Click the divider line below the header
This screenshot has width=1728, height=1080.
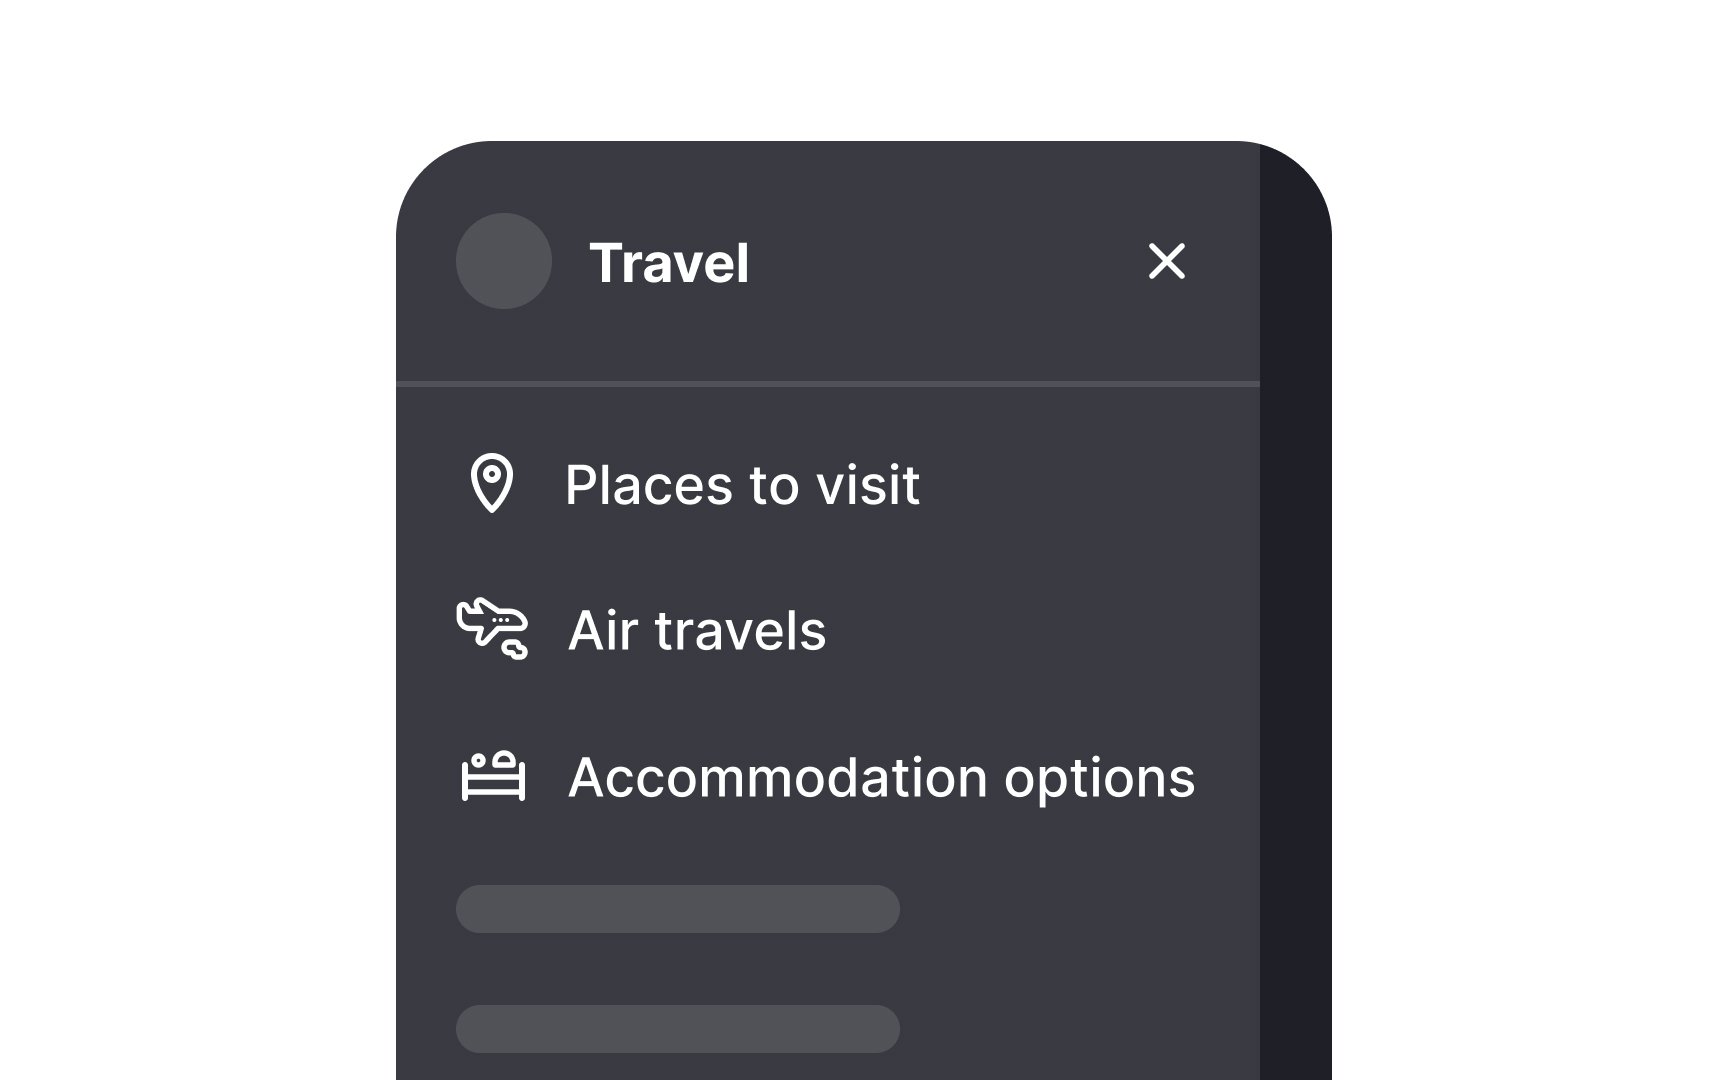pyautogui.click(x=828, y=383)
